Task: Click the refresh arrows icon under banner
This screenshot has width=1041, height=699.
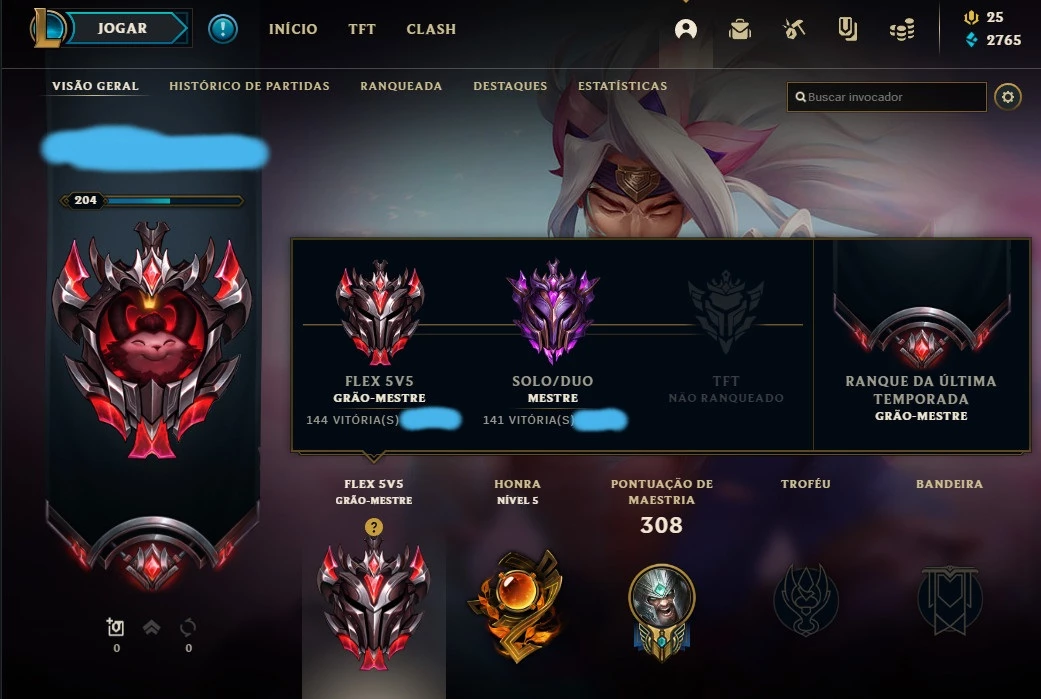Action: 188,627
